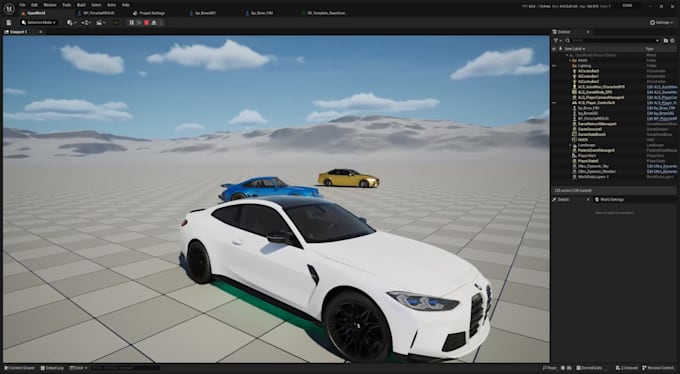Focus the Outliner search field
680x374 pixels.
pyautogui.click(x=612, y=40)
